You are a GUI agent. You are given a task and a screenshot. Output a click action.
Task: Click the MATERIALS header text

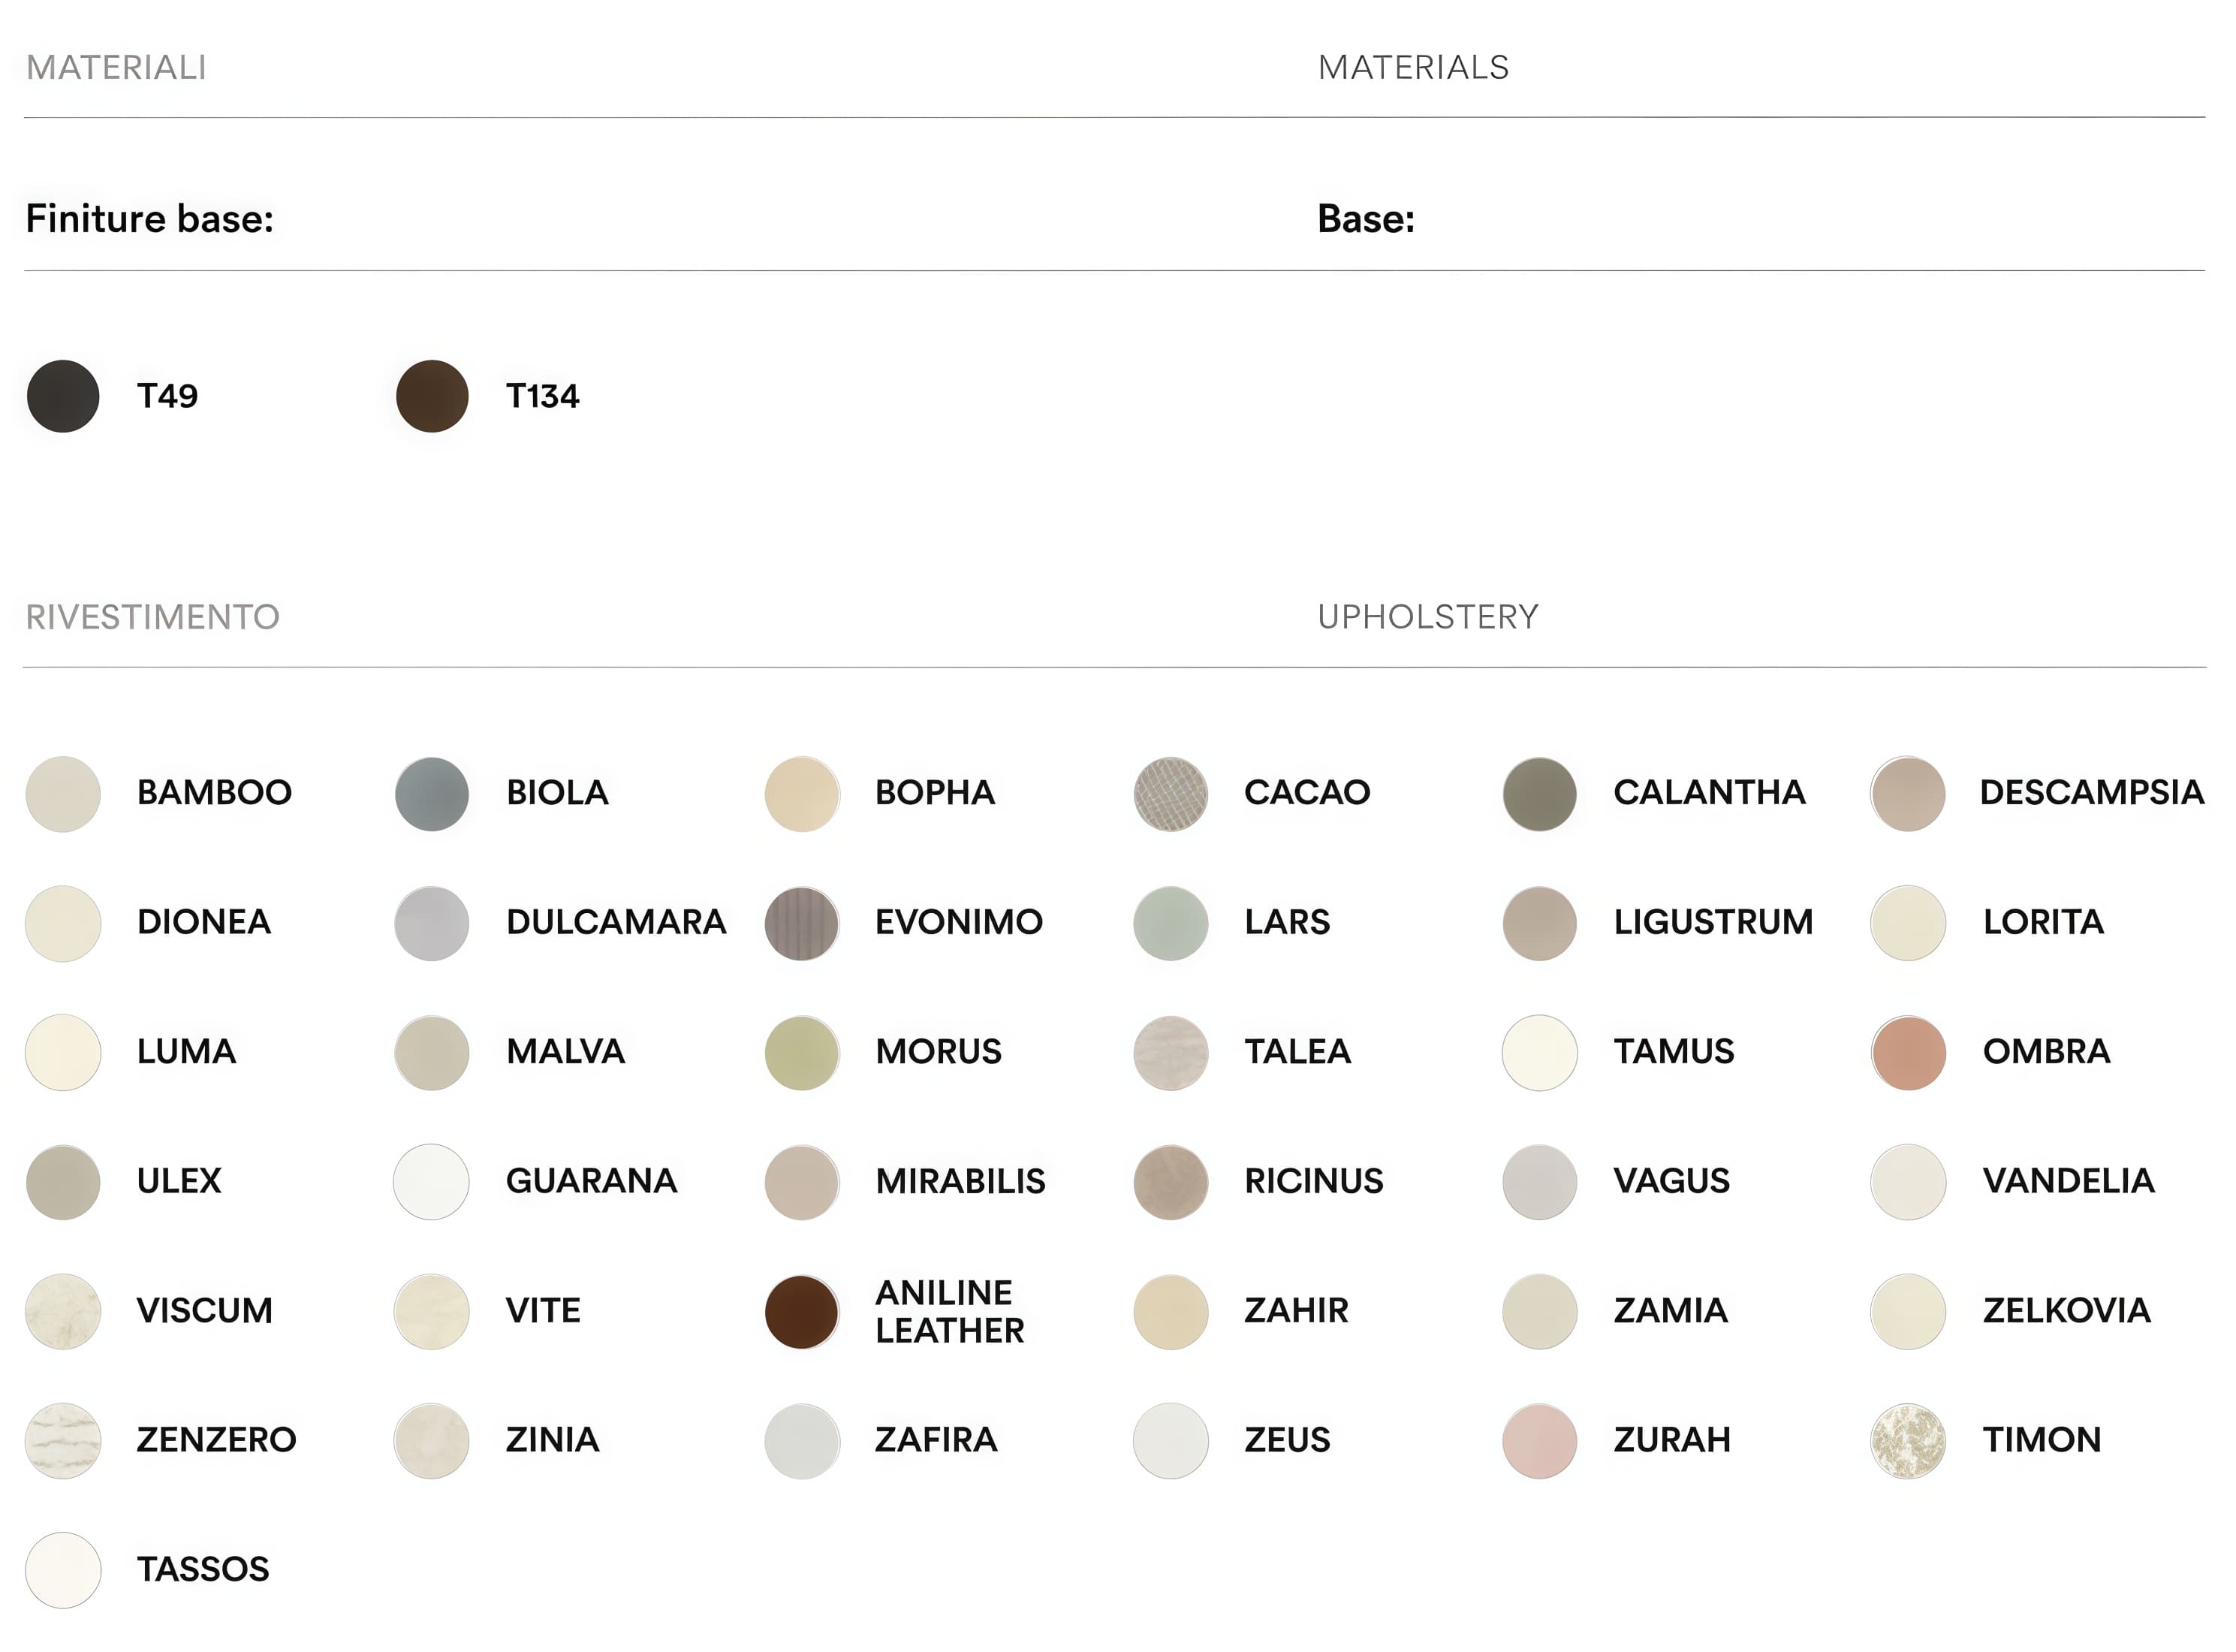coord(1412,67)
